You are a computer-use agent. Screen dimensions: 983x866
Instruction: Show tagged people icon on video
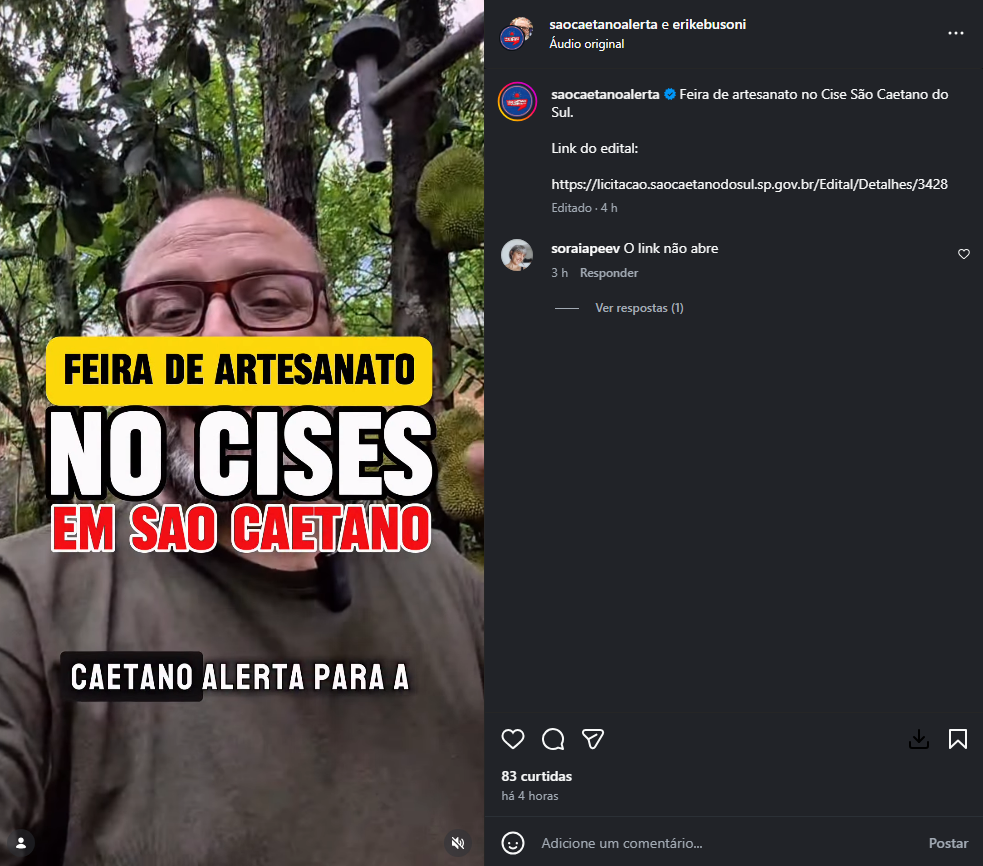[x=21, y=843]
